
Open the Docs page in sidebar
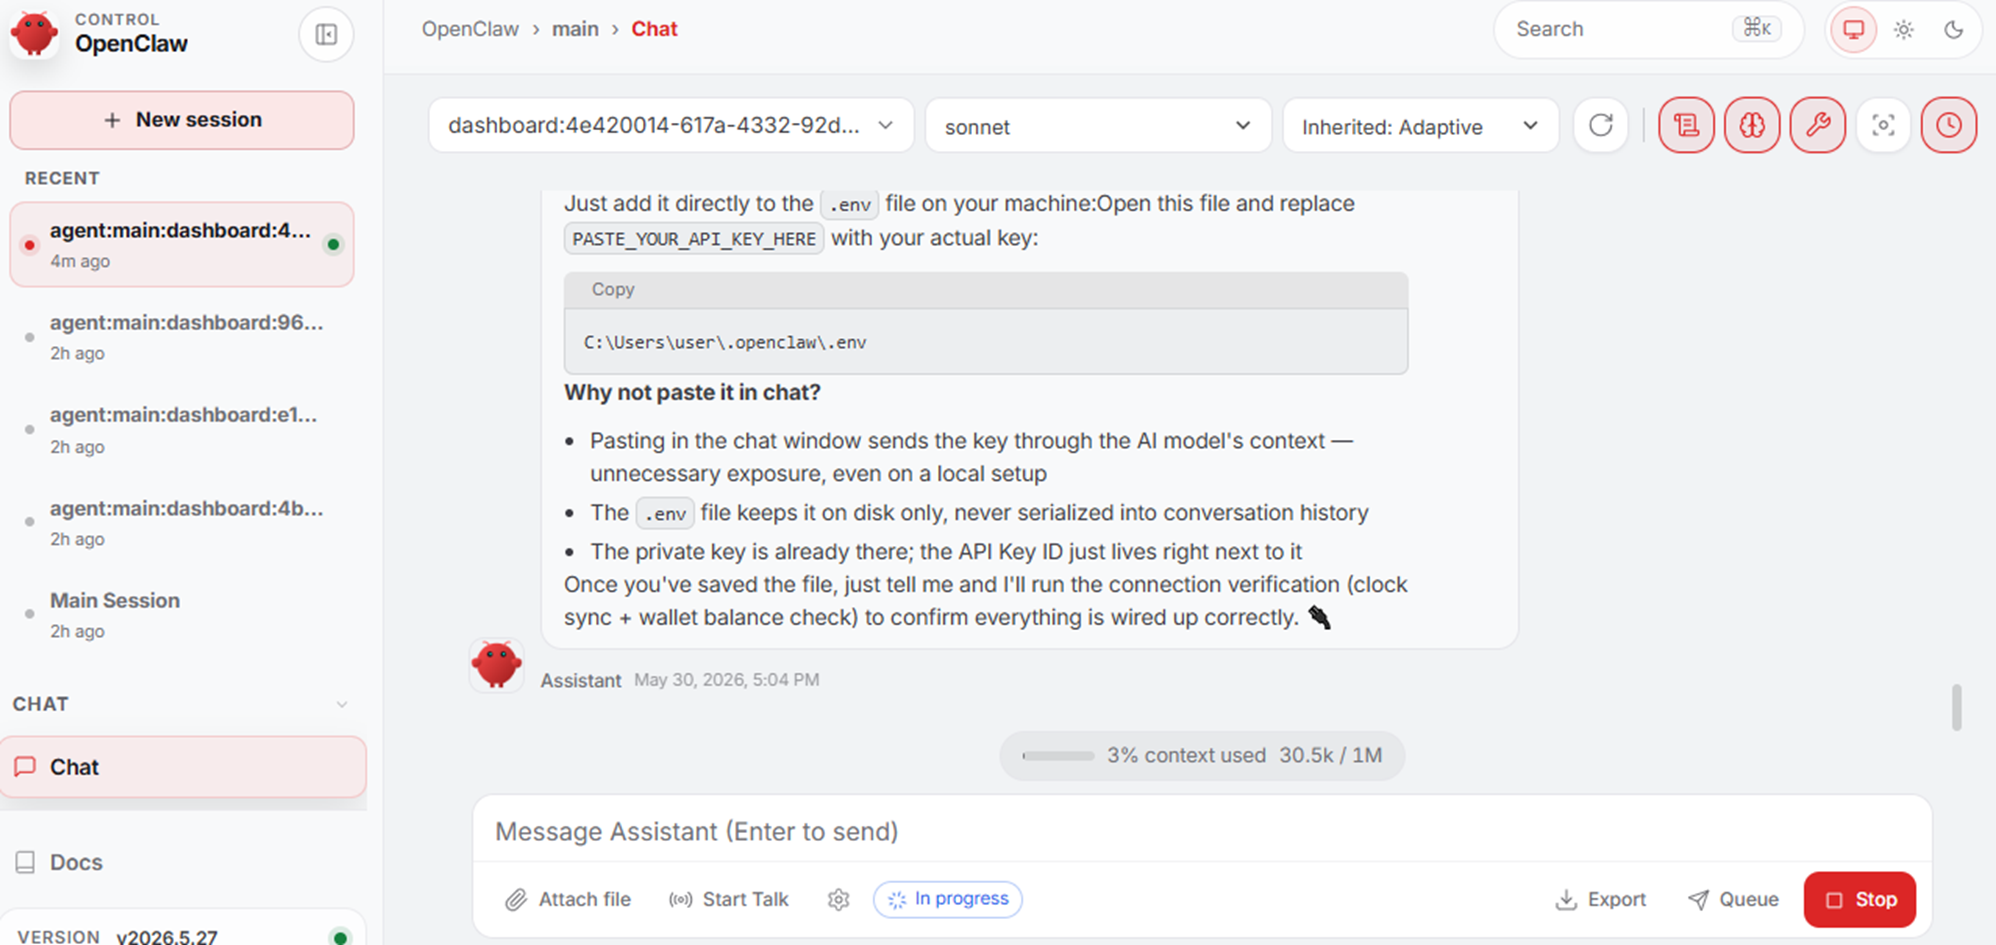click(183, 862)
